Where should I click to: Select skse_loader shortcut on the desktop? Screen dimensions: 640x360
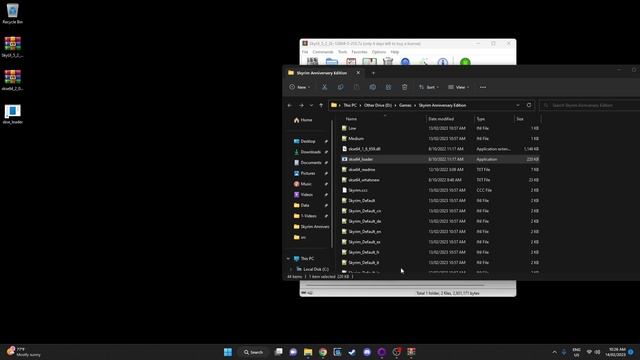[13, 114]
